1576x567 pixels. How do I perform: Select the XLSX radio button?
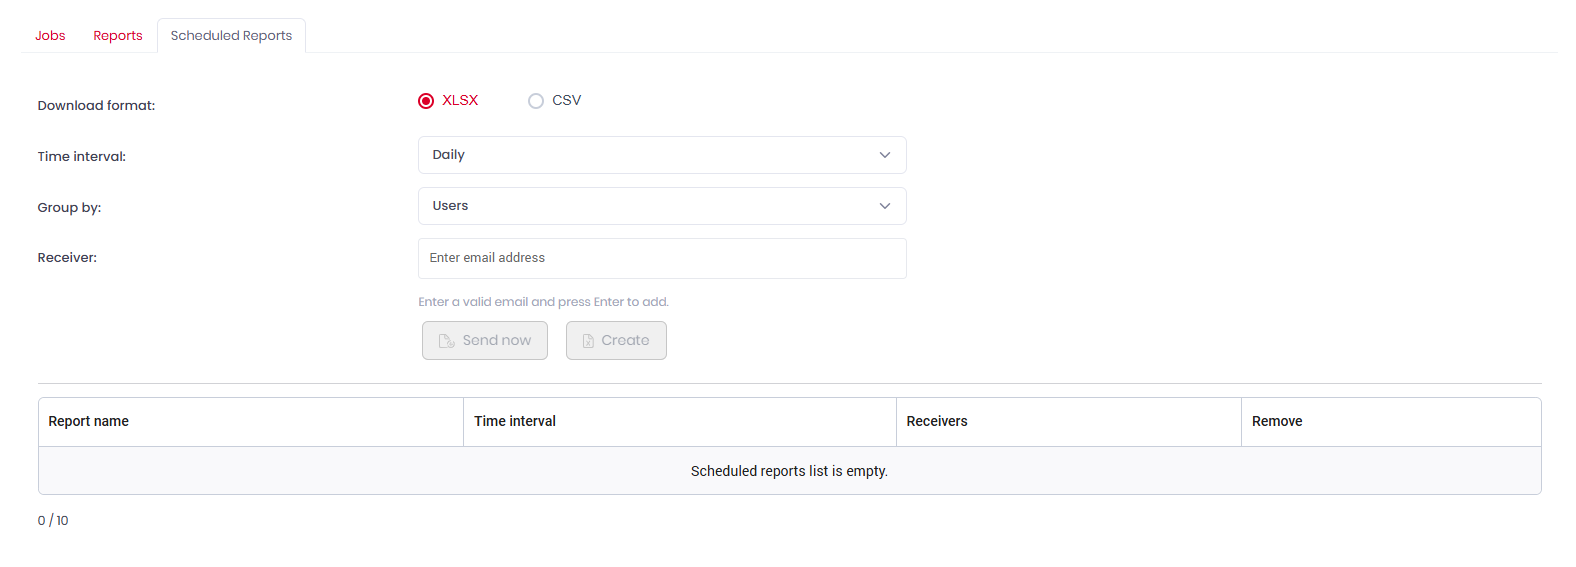tap(426, 101)
